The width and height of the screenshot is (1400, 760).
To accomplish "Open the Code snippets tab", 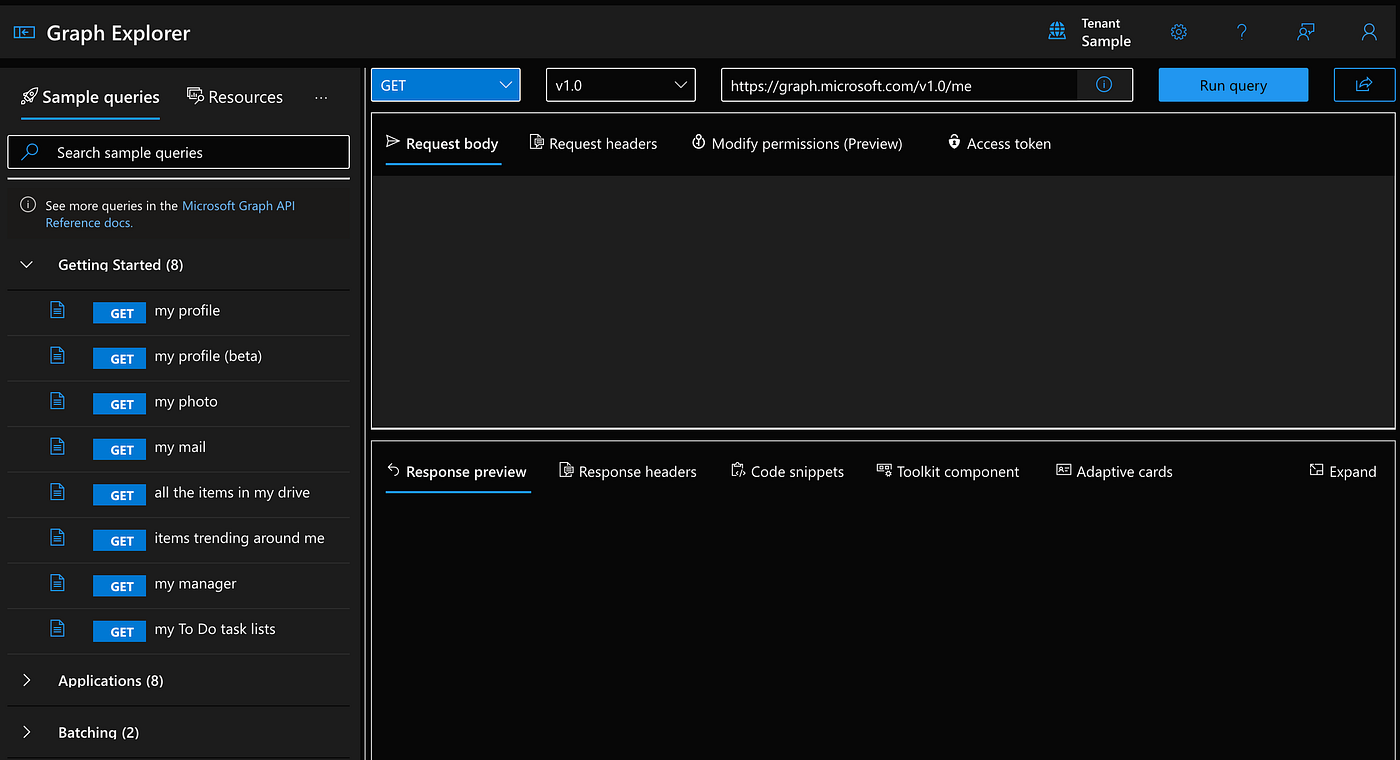I will [x=787, y=471].
